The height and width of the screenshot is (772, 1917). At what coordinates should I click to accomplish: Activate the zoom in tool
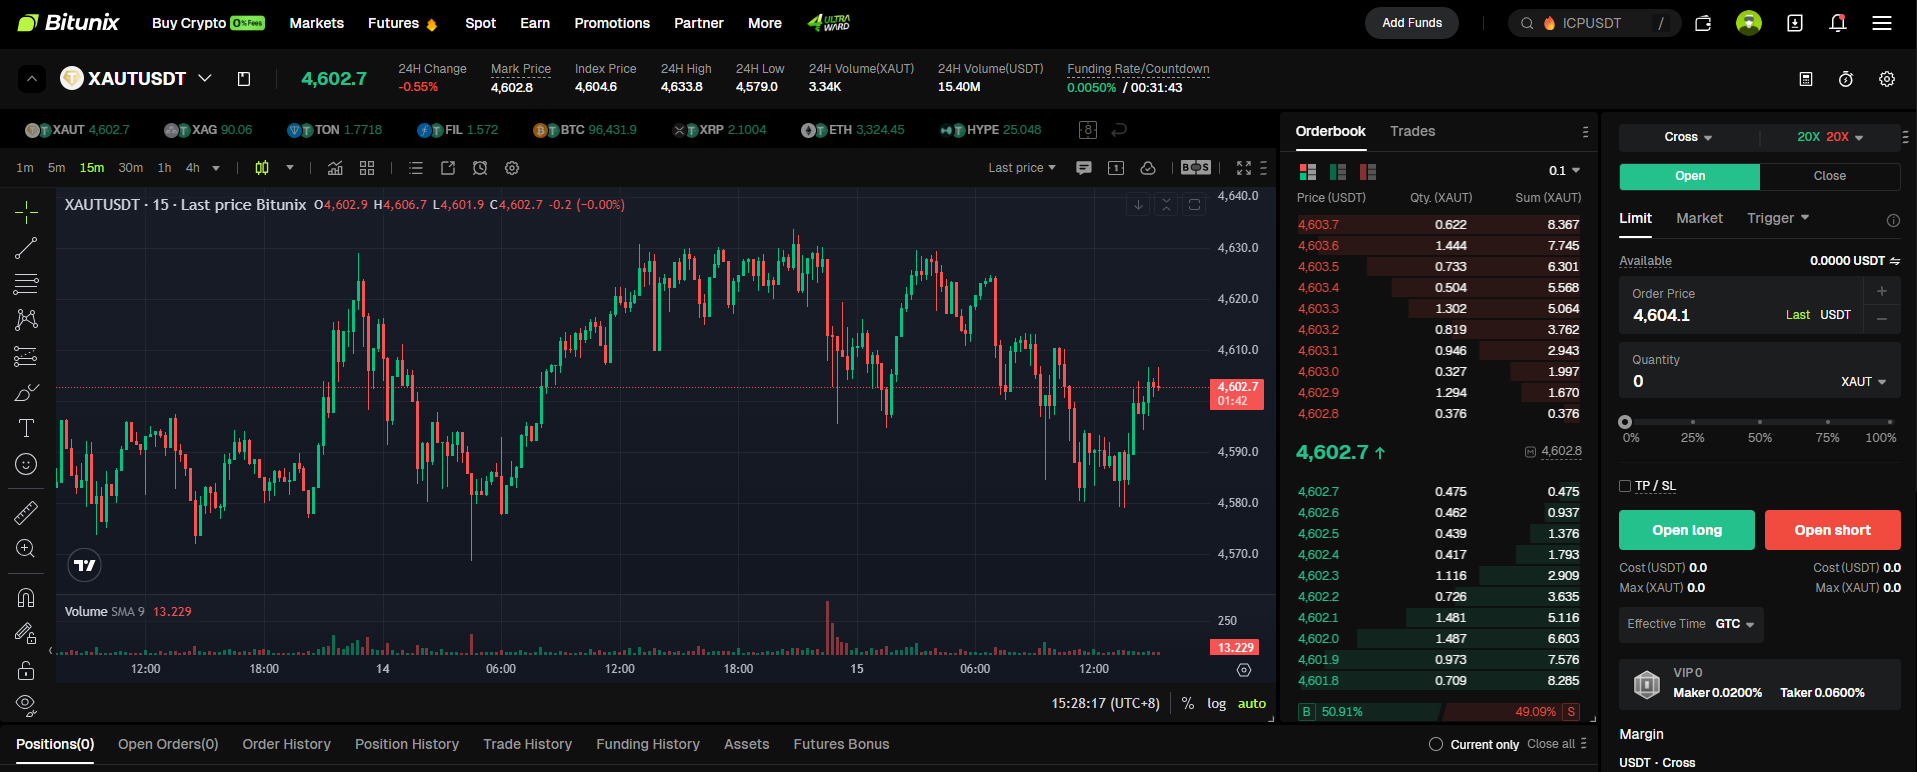click(x=26, y=549)
